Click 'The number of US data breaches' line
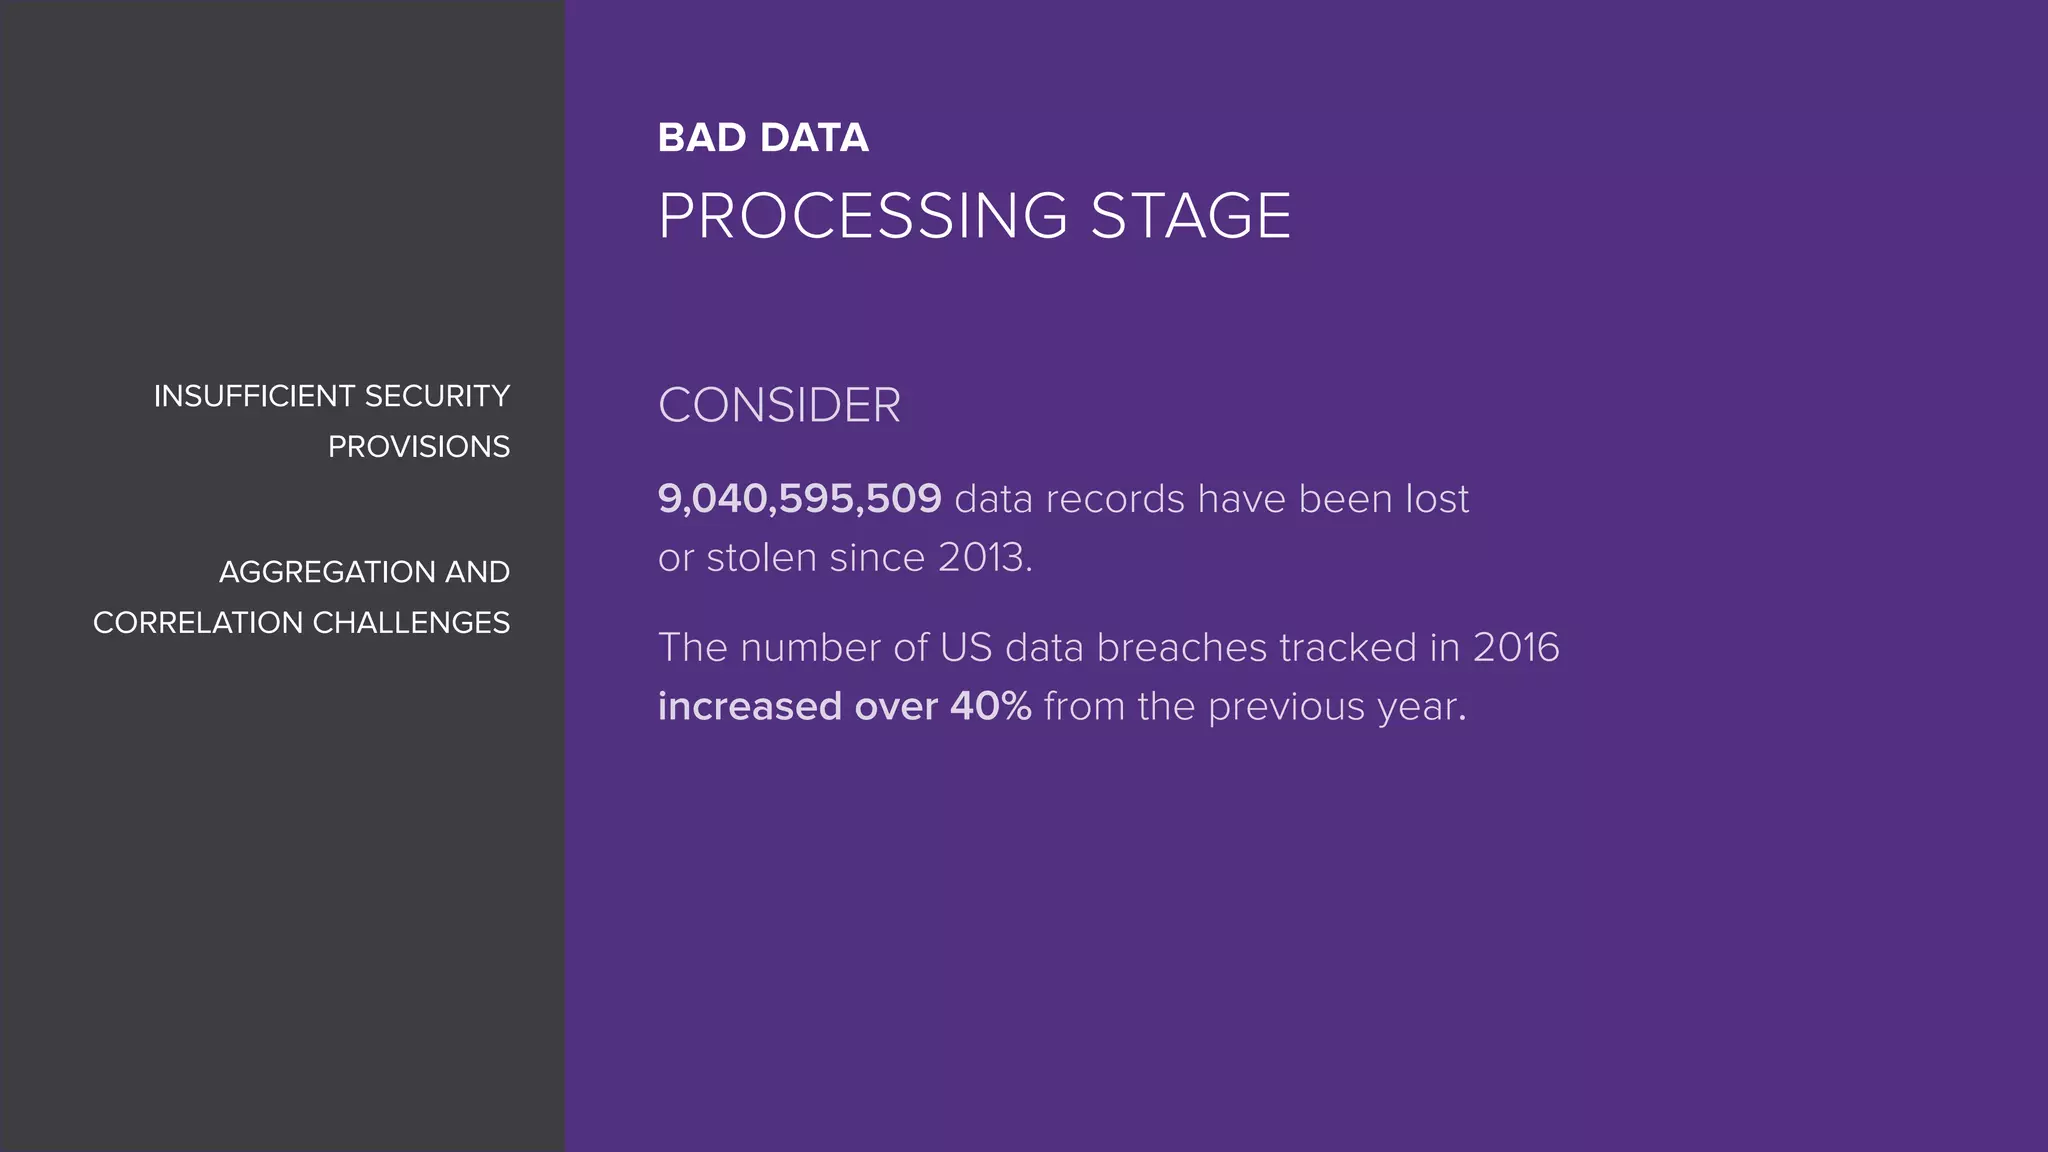Screen dimensions: 2048x1152 1109,648
